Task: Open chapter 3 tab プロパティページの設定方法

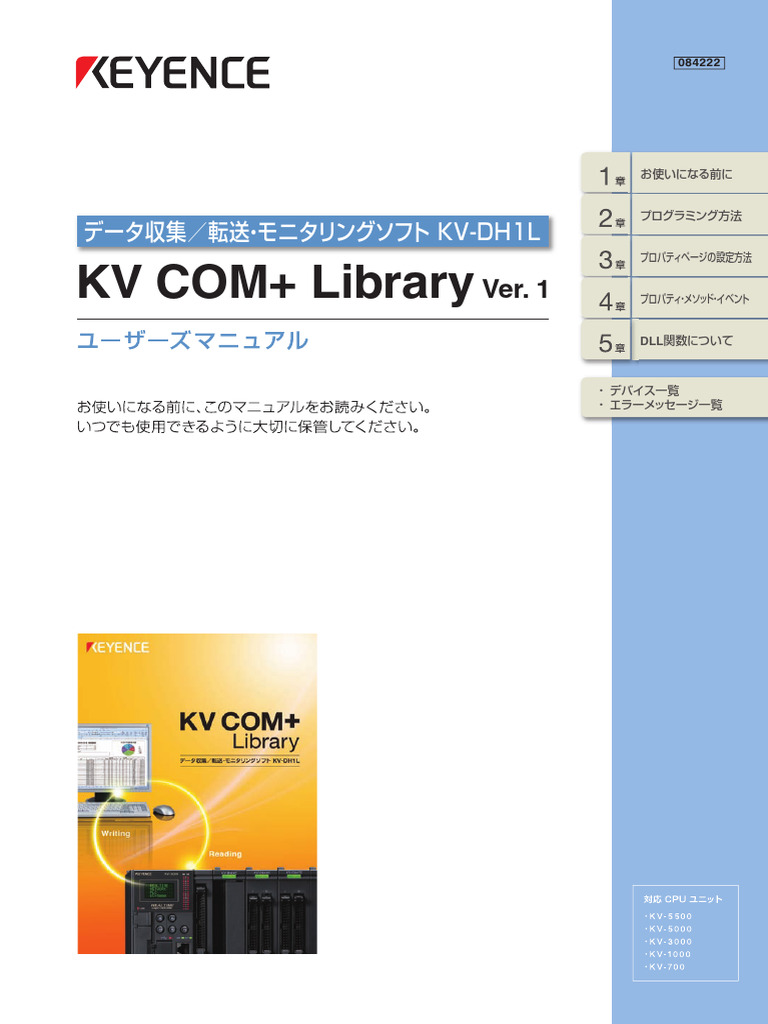Action: (x=674, y=257)
